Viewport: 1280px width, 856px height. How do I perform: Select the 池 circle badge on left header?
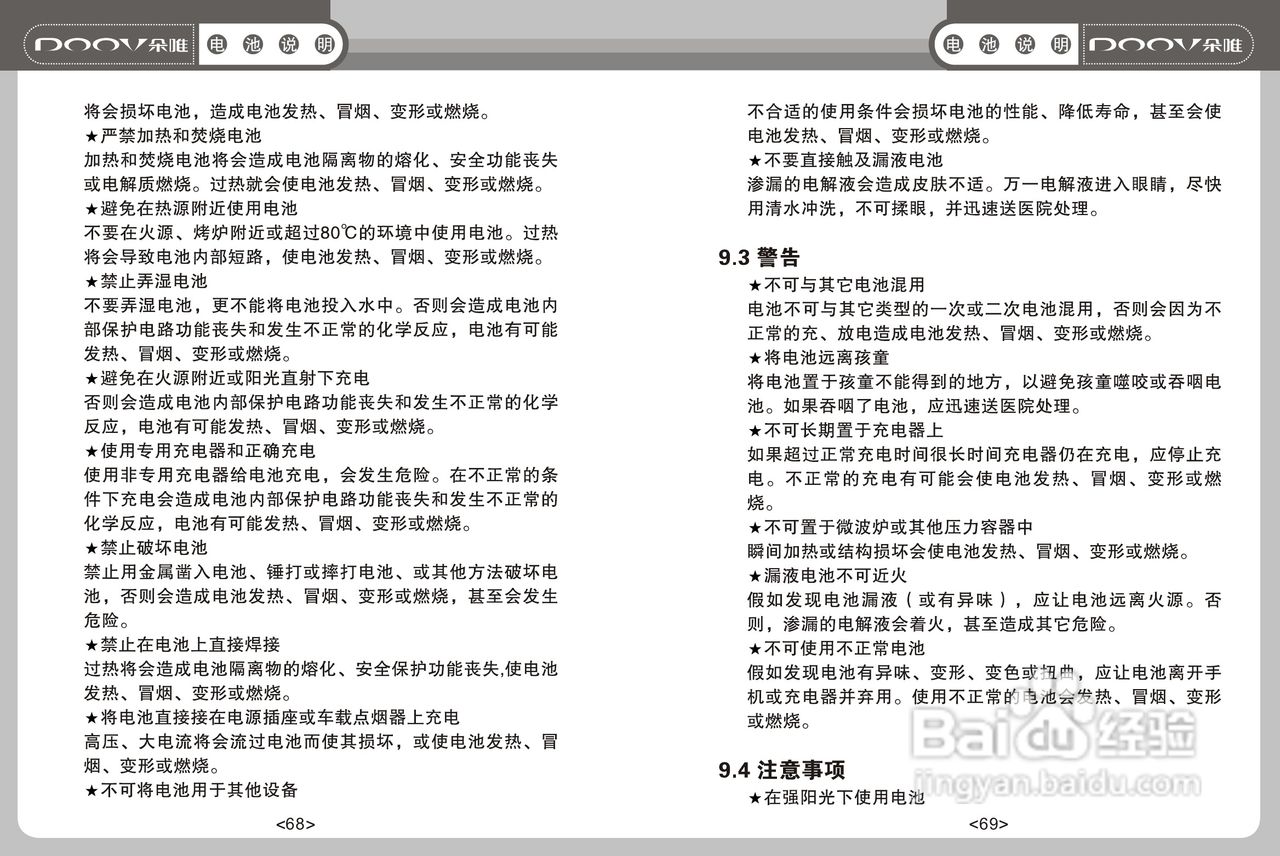pyautogui.click(x=253, y=43)
